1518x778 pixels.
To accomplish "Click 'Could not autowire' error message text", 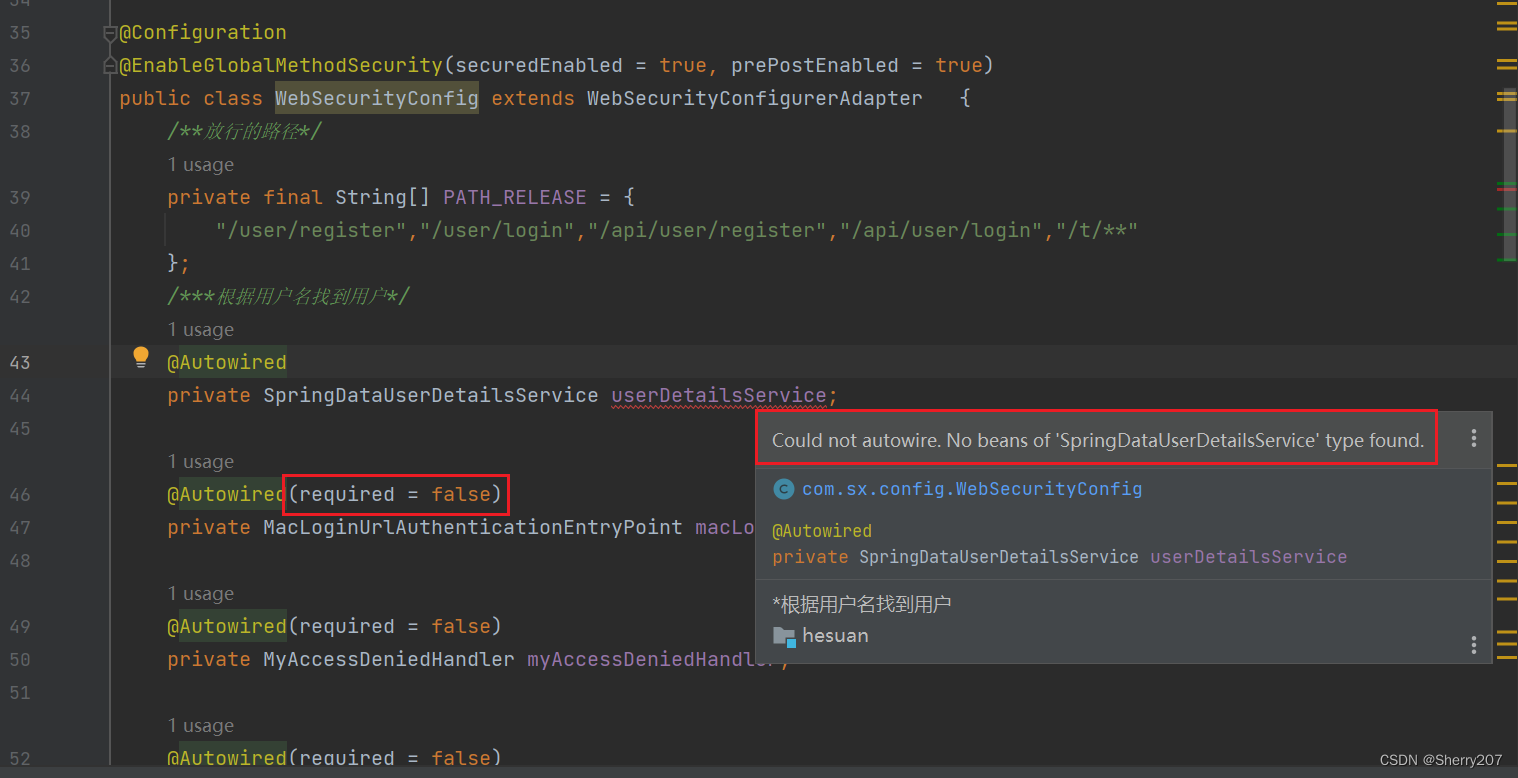I will tap(1098, 440).
